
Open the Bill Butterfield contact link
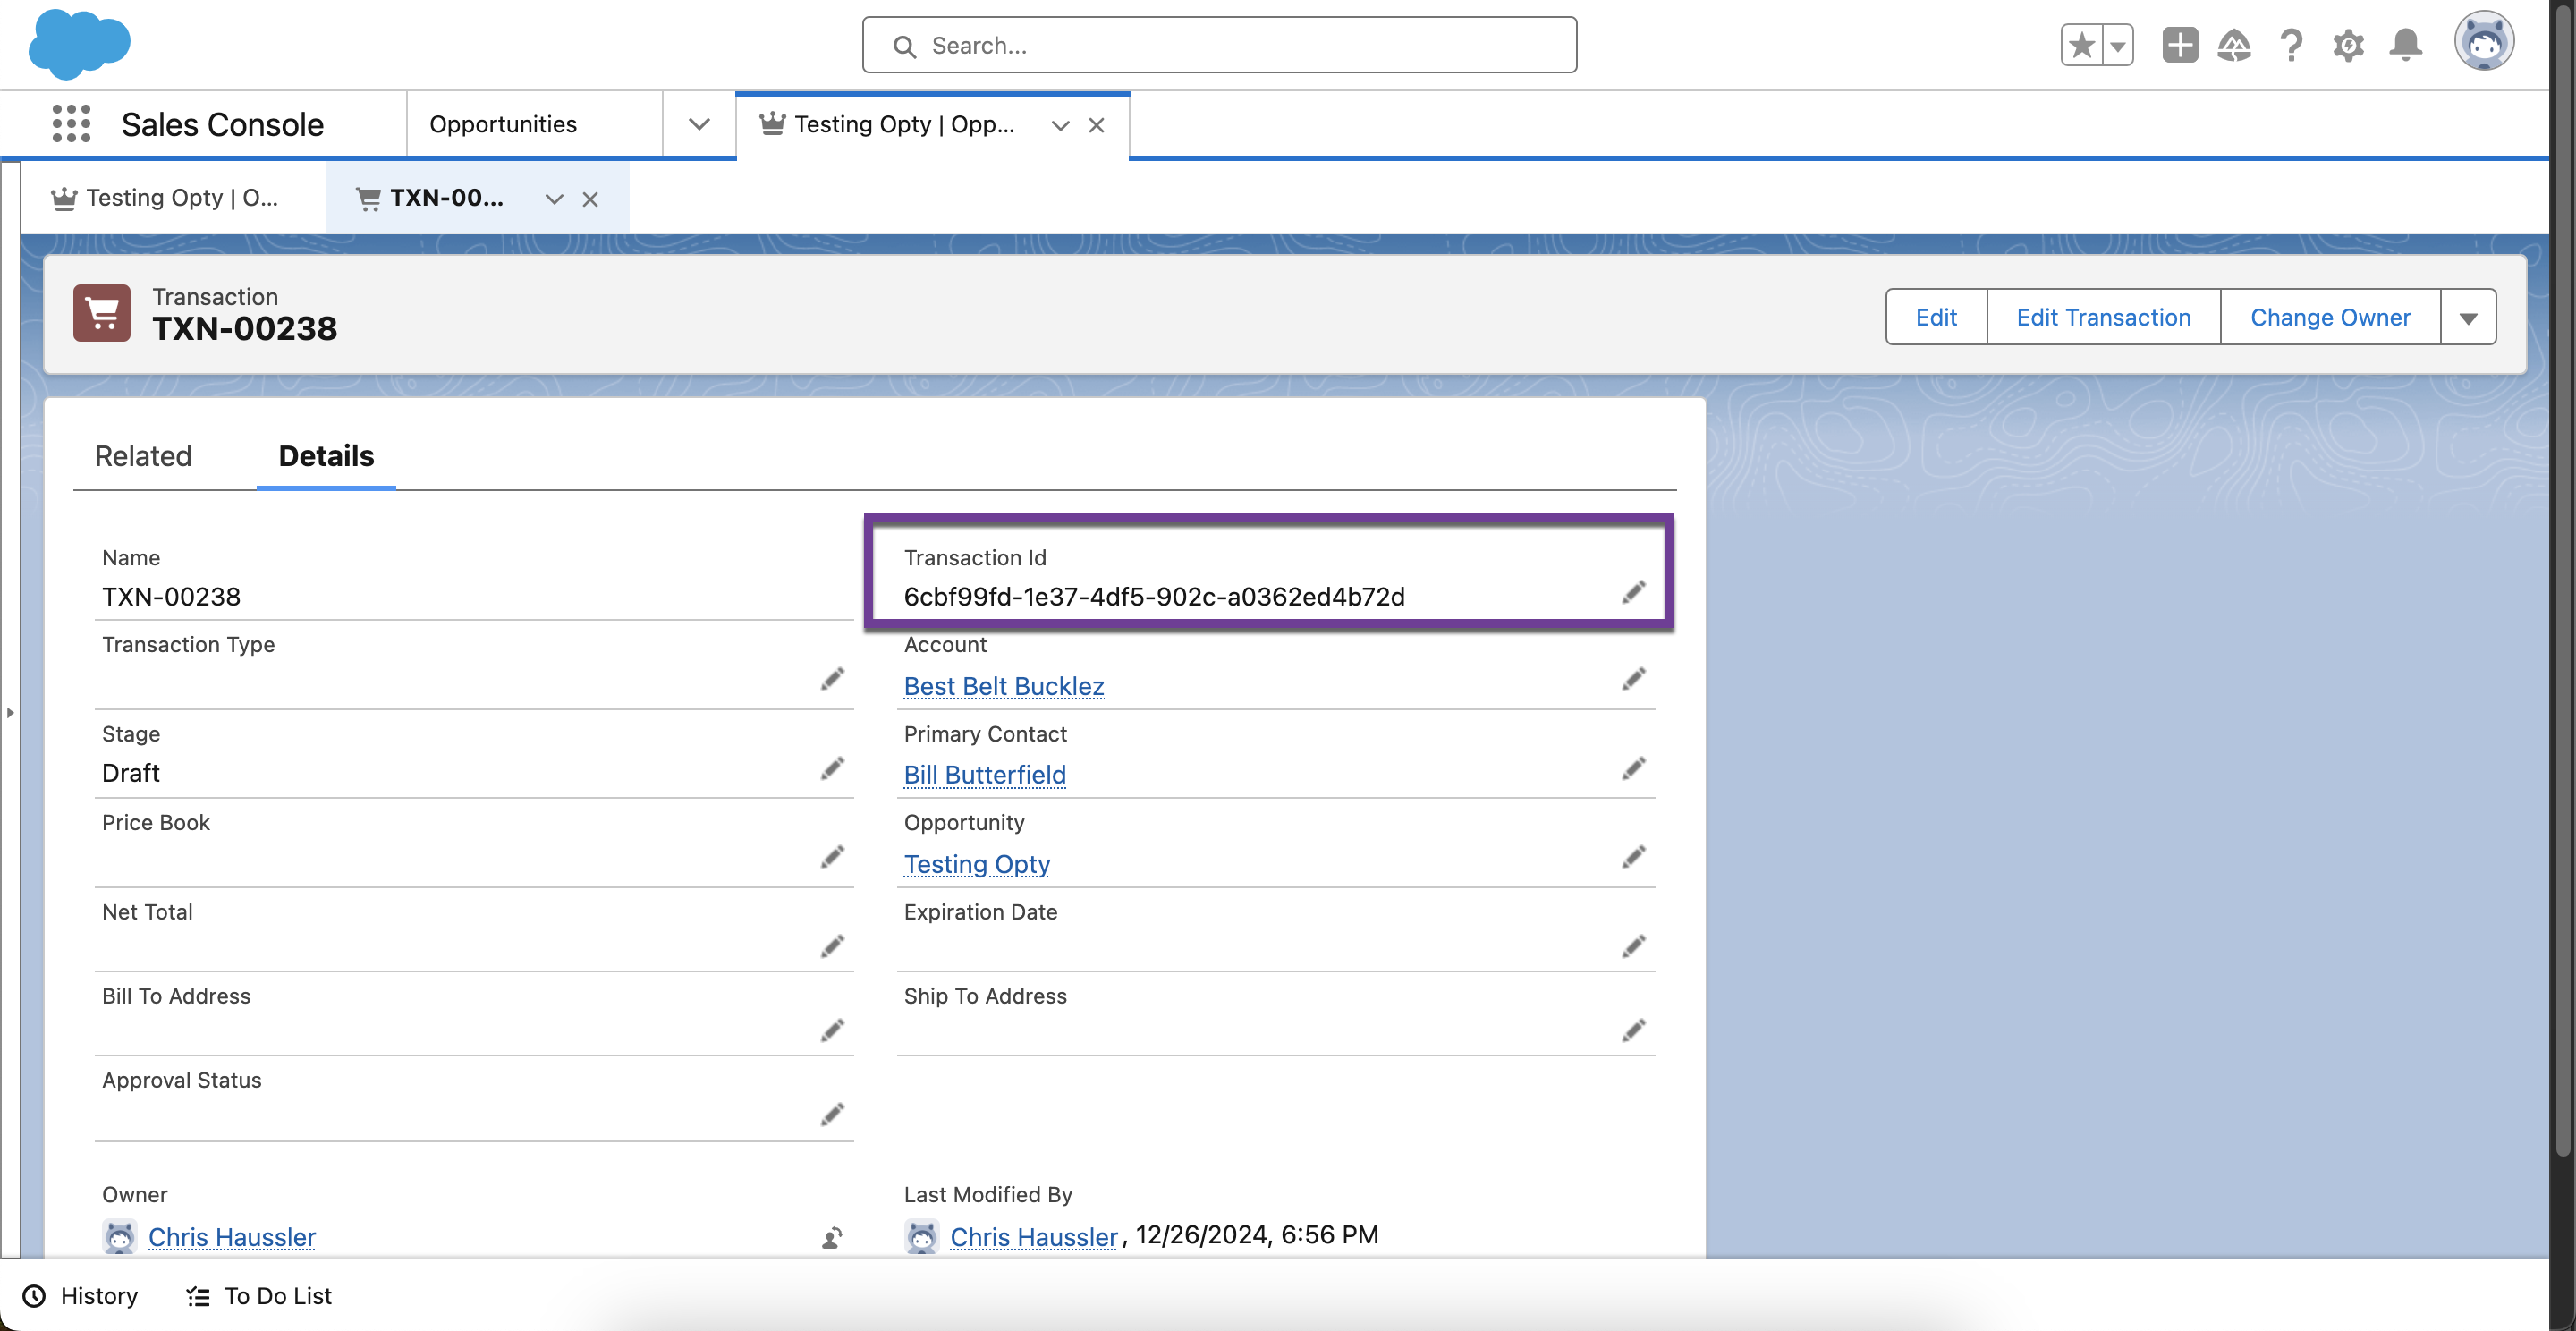pos(985,775)
